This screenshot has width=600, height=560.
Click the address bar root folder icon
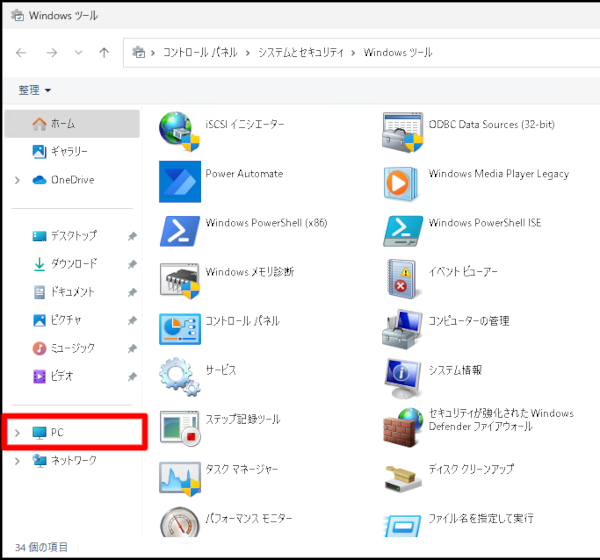(139, 52)
